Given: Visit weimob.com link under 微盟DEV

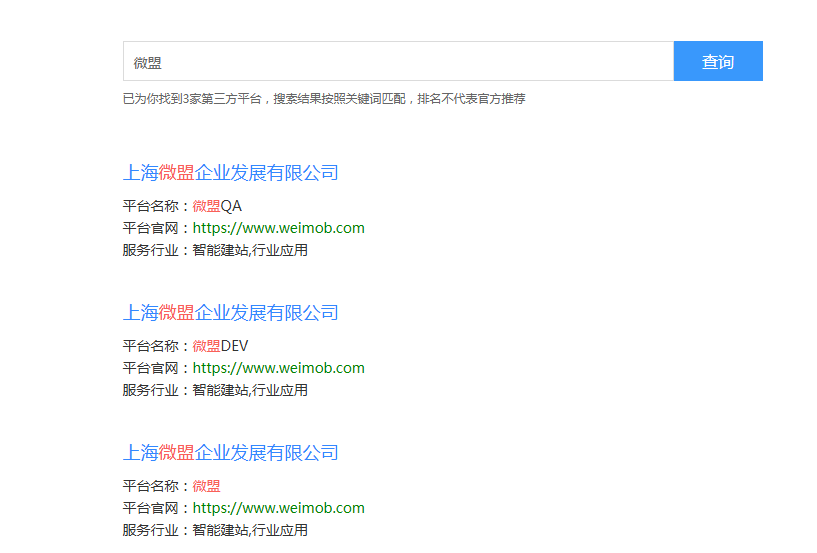Looking at the screenshot, I should pos(278,368).
